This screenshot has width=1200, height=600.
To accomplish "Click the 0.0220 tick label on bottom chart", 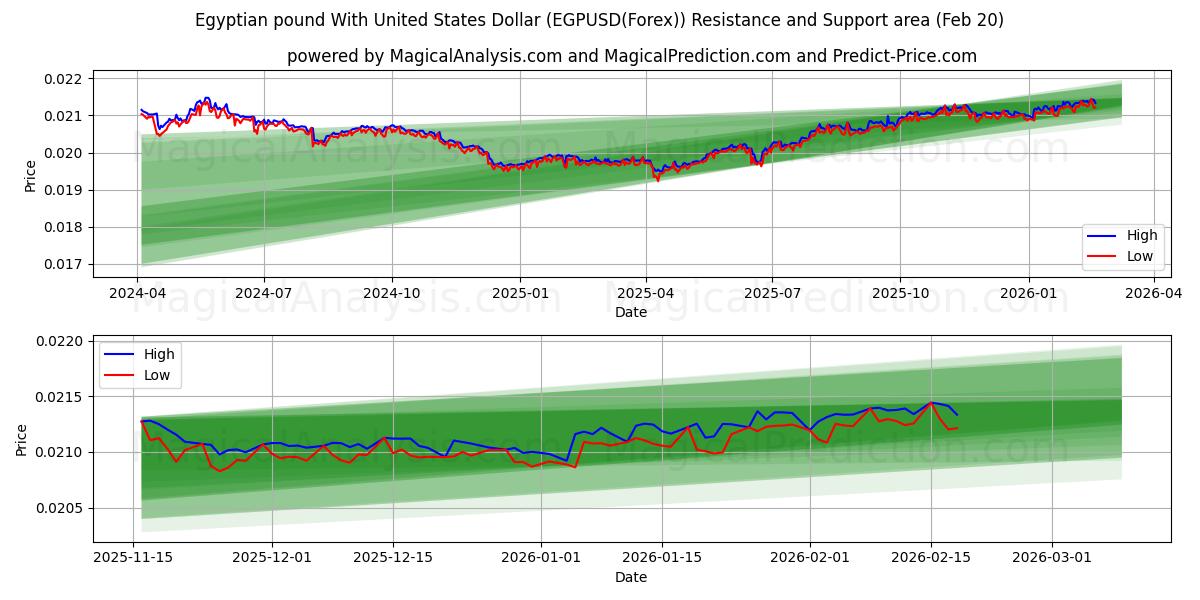I will point(59,342).
